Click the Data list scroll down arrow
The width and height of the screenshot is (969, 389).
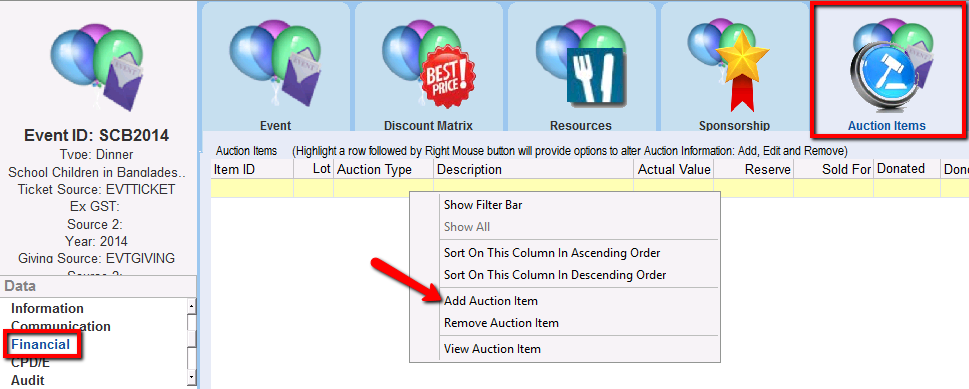tap(191, 377)
